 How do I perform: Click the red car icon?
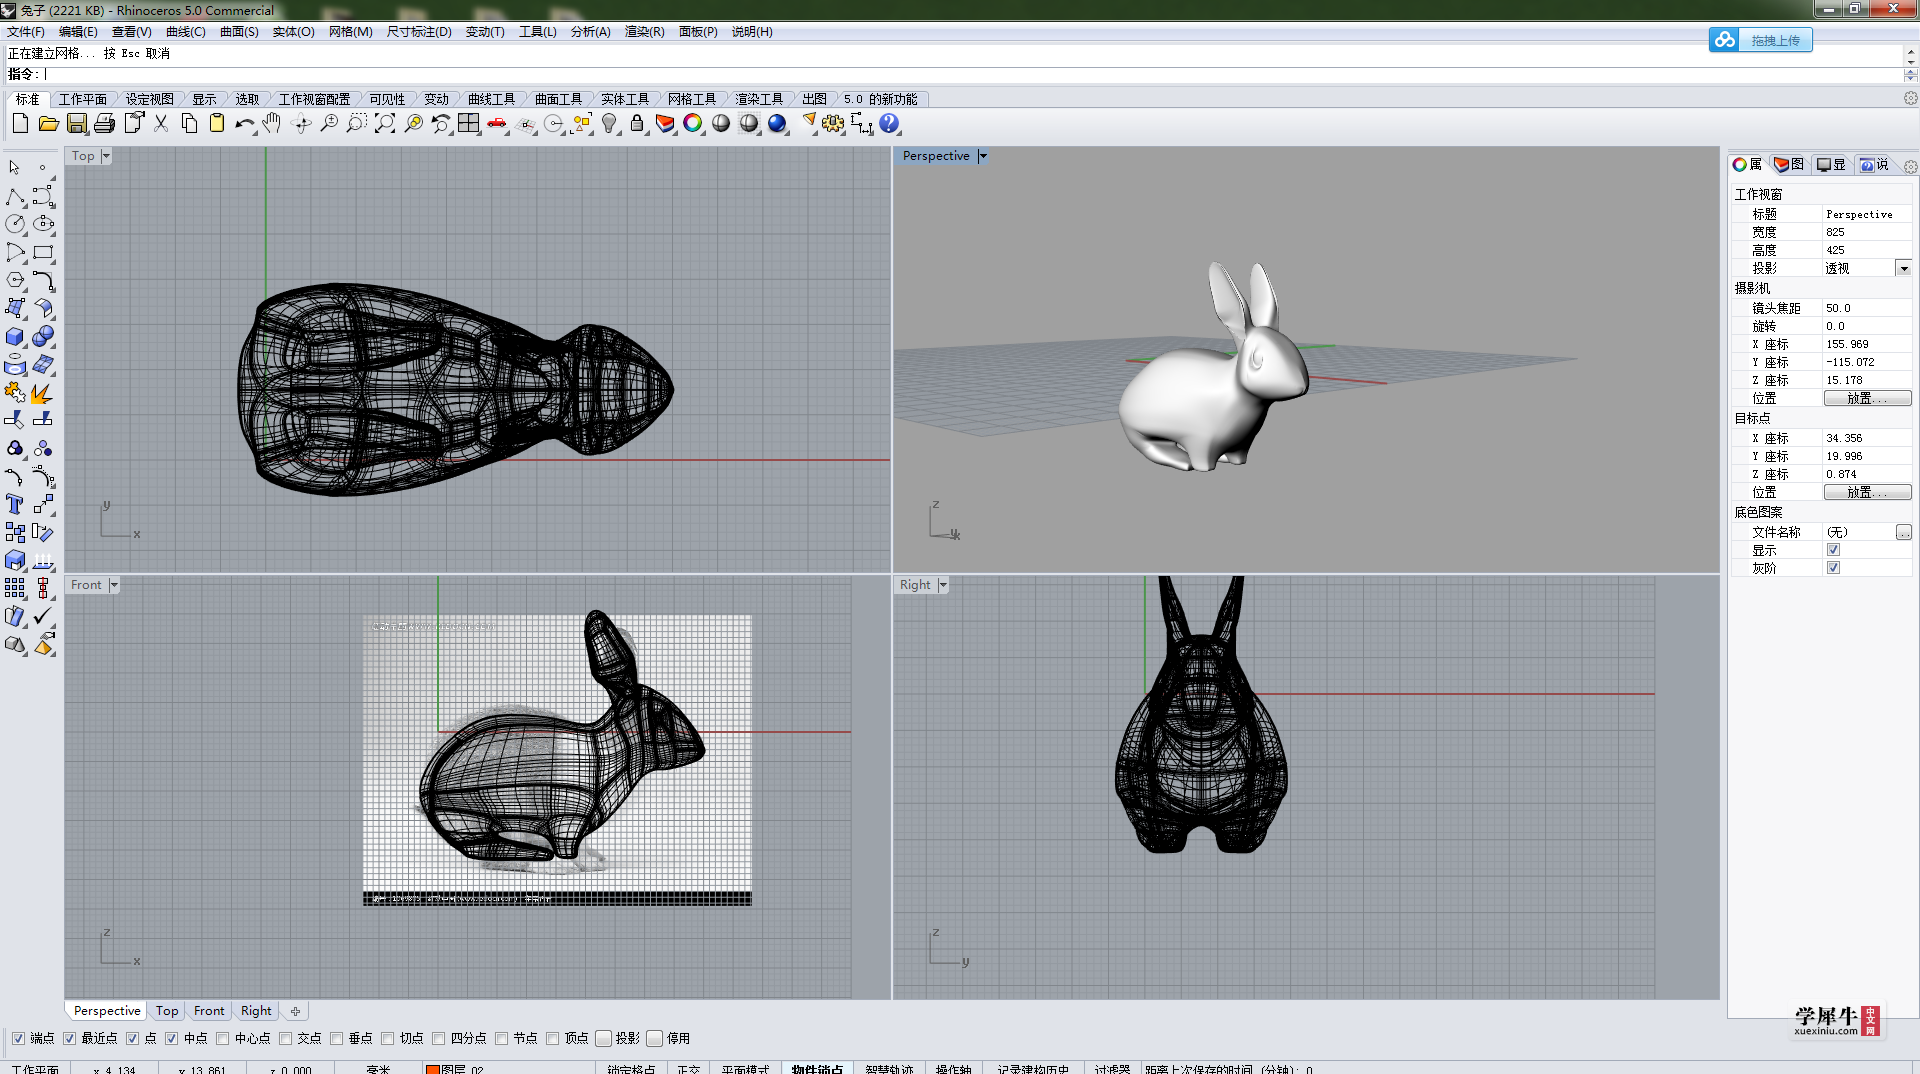click(x=497, y=124)
